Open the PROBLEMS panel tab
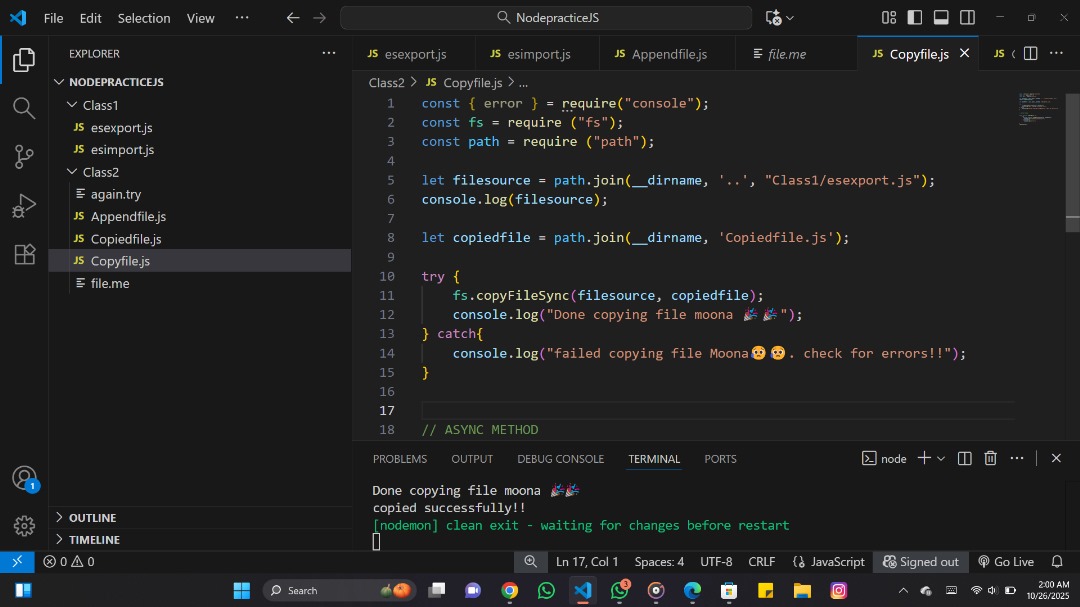1080x607 pixels. click(399, 459)
